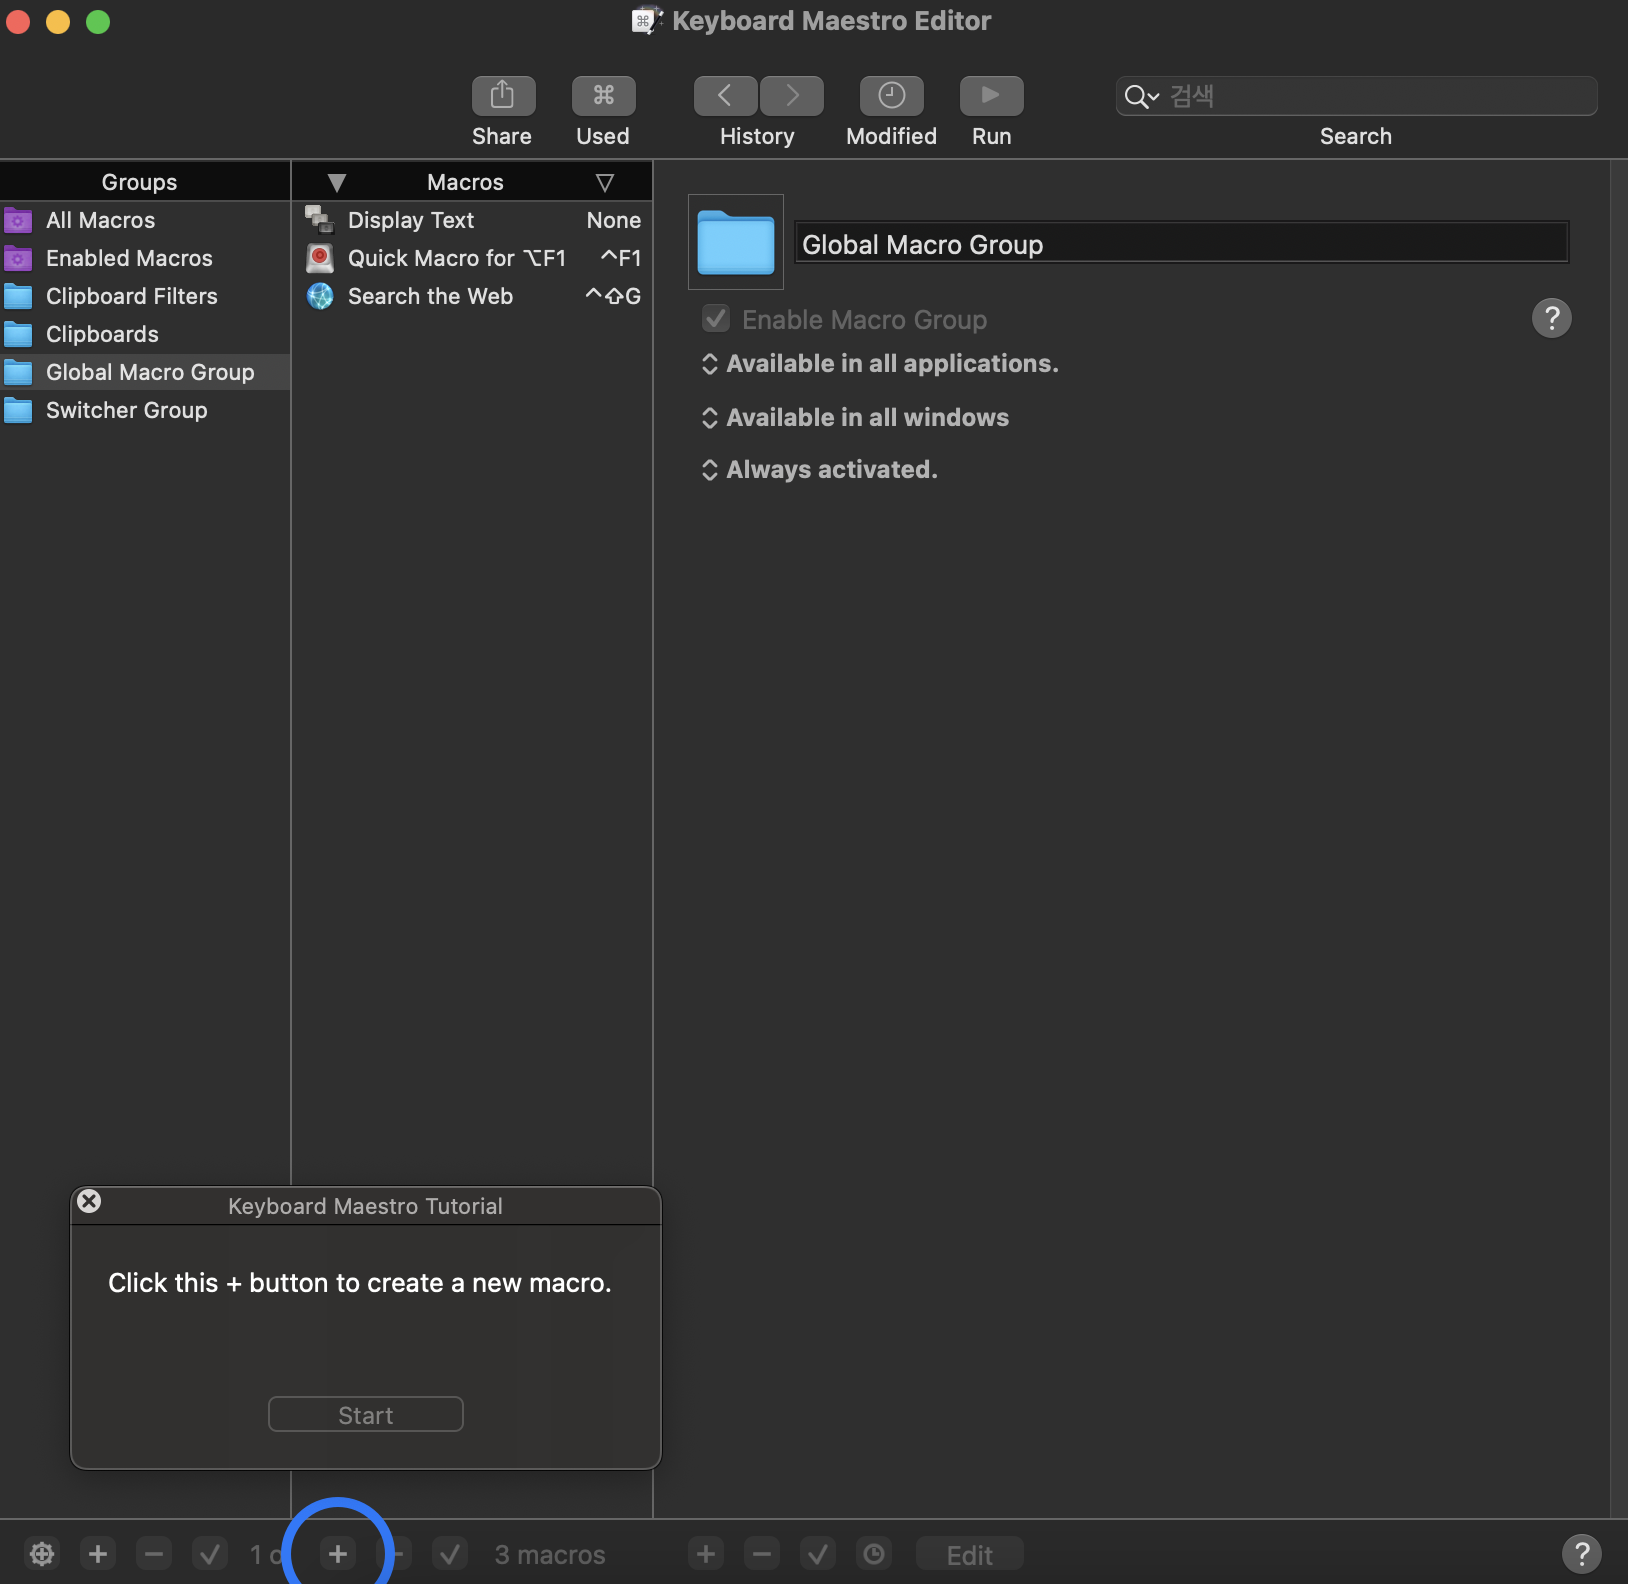Select the Global Macro Group row

pyautogui.click(x=145, y=372)
